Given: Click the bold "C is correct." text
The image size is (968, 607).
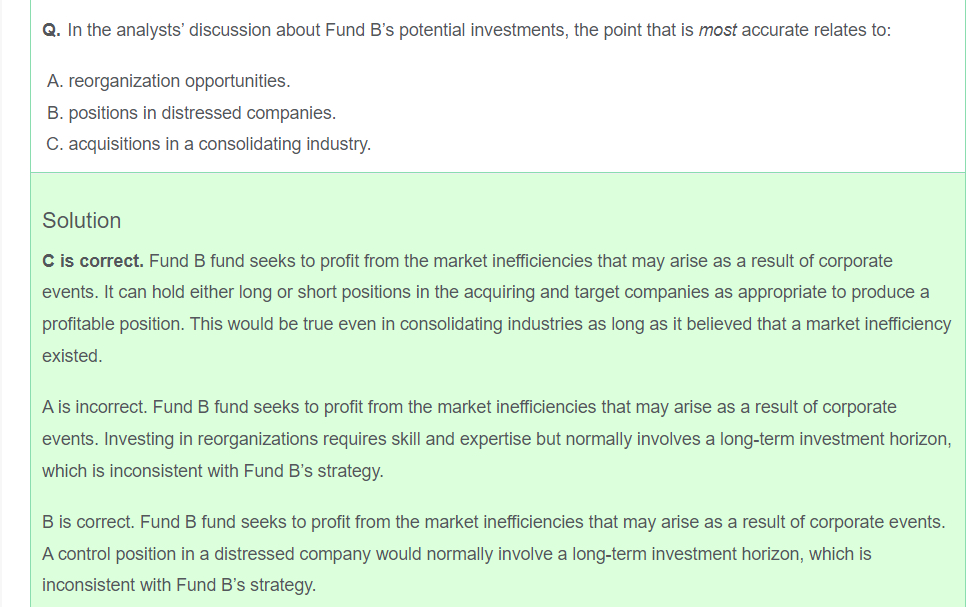Looking at the screenshot, I should 93,261.
